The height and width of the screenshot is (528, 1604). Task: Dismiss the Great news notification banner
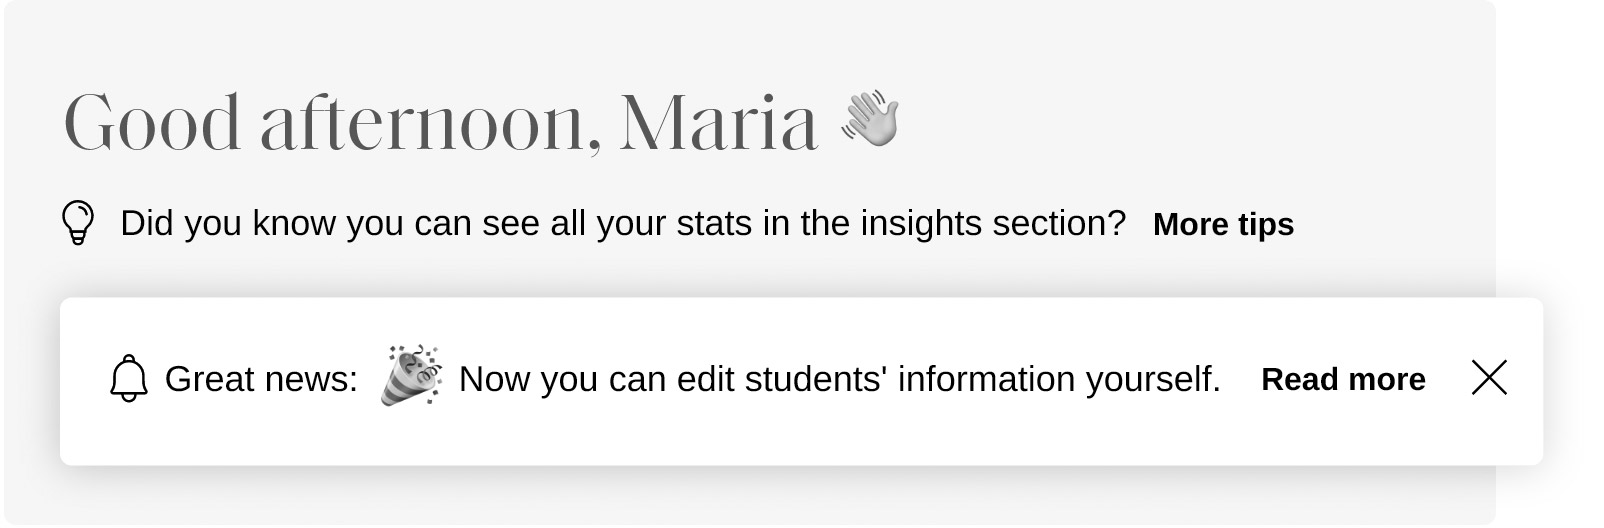click(1489, 378)
